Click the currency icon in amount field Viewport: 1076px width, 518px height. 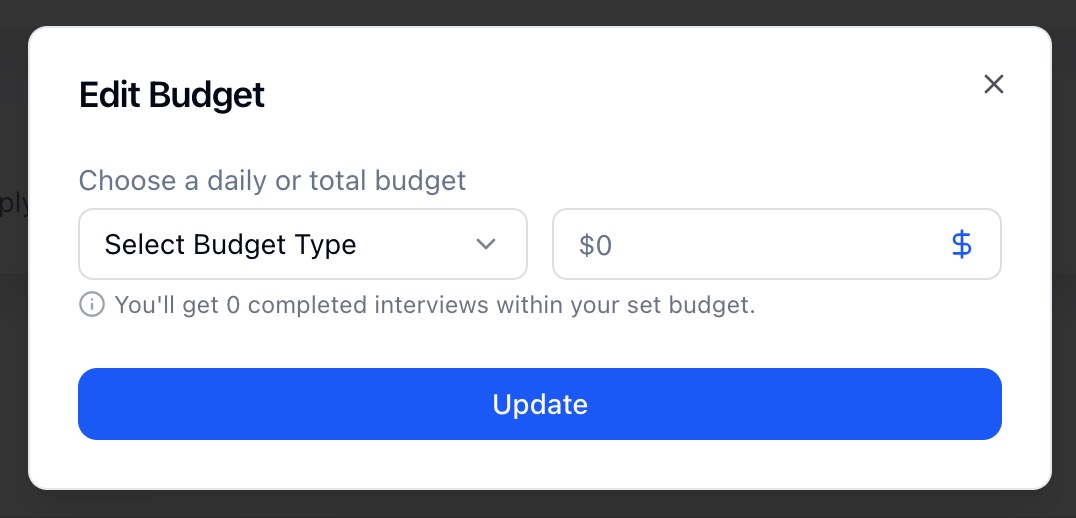click(961, 244)
